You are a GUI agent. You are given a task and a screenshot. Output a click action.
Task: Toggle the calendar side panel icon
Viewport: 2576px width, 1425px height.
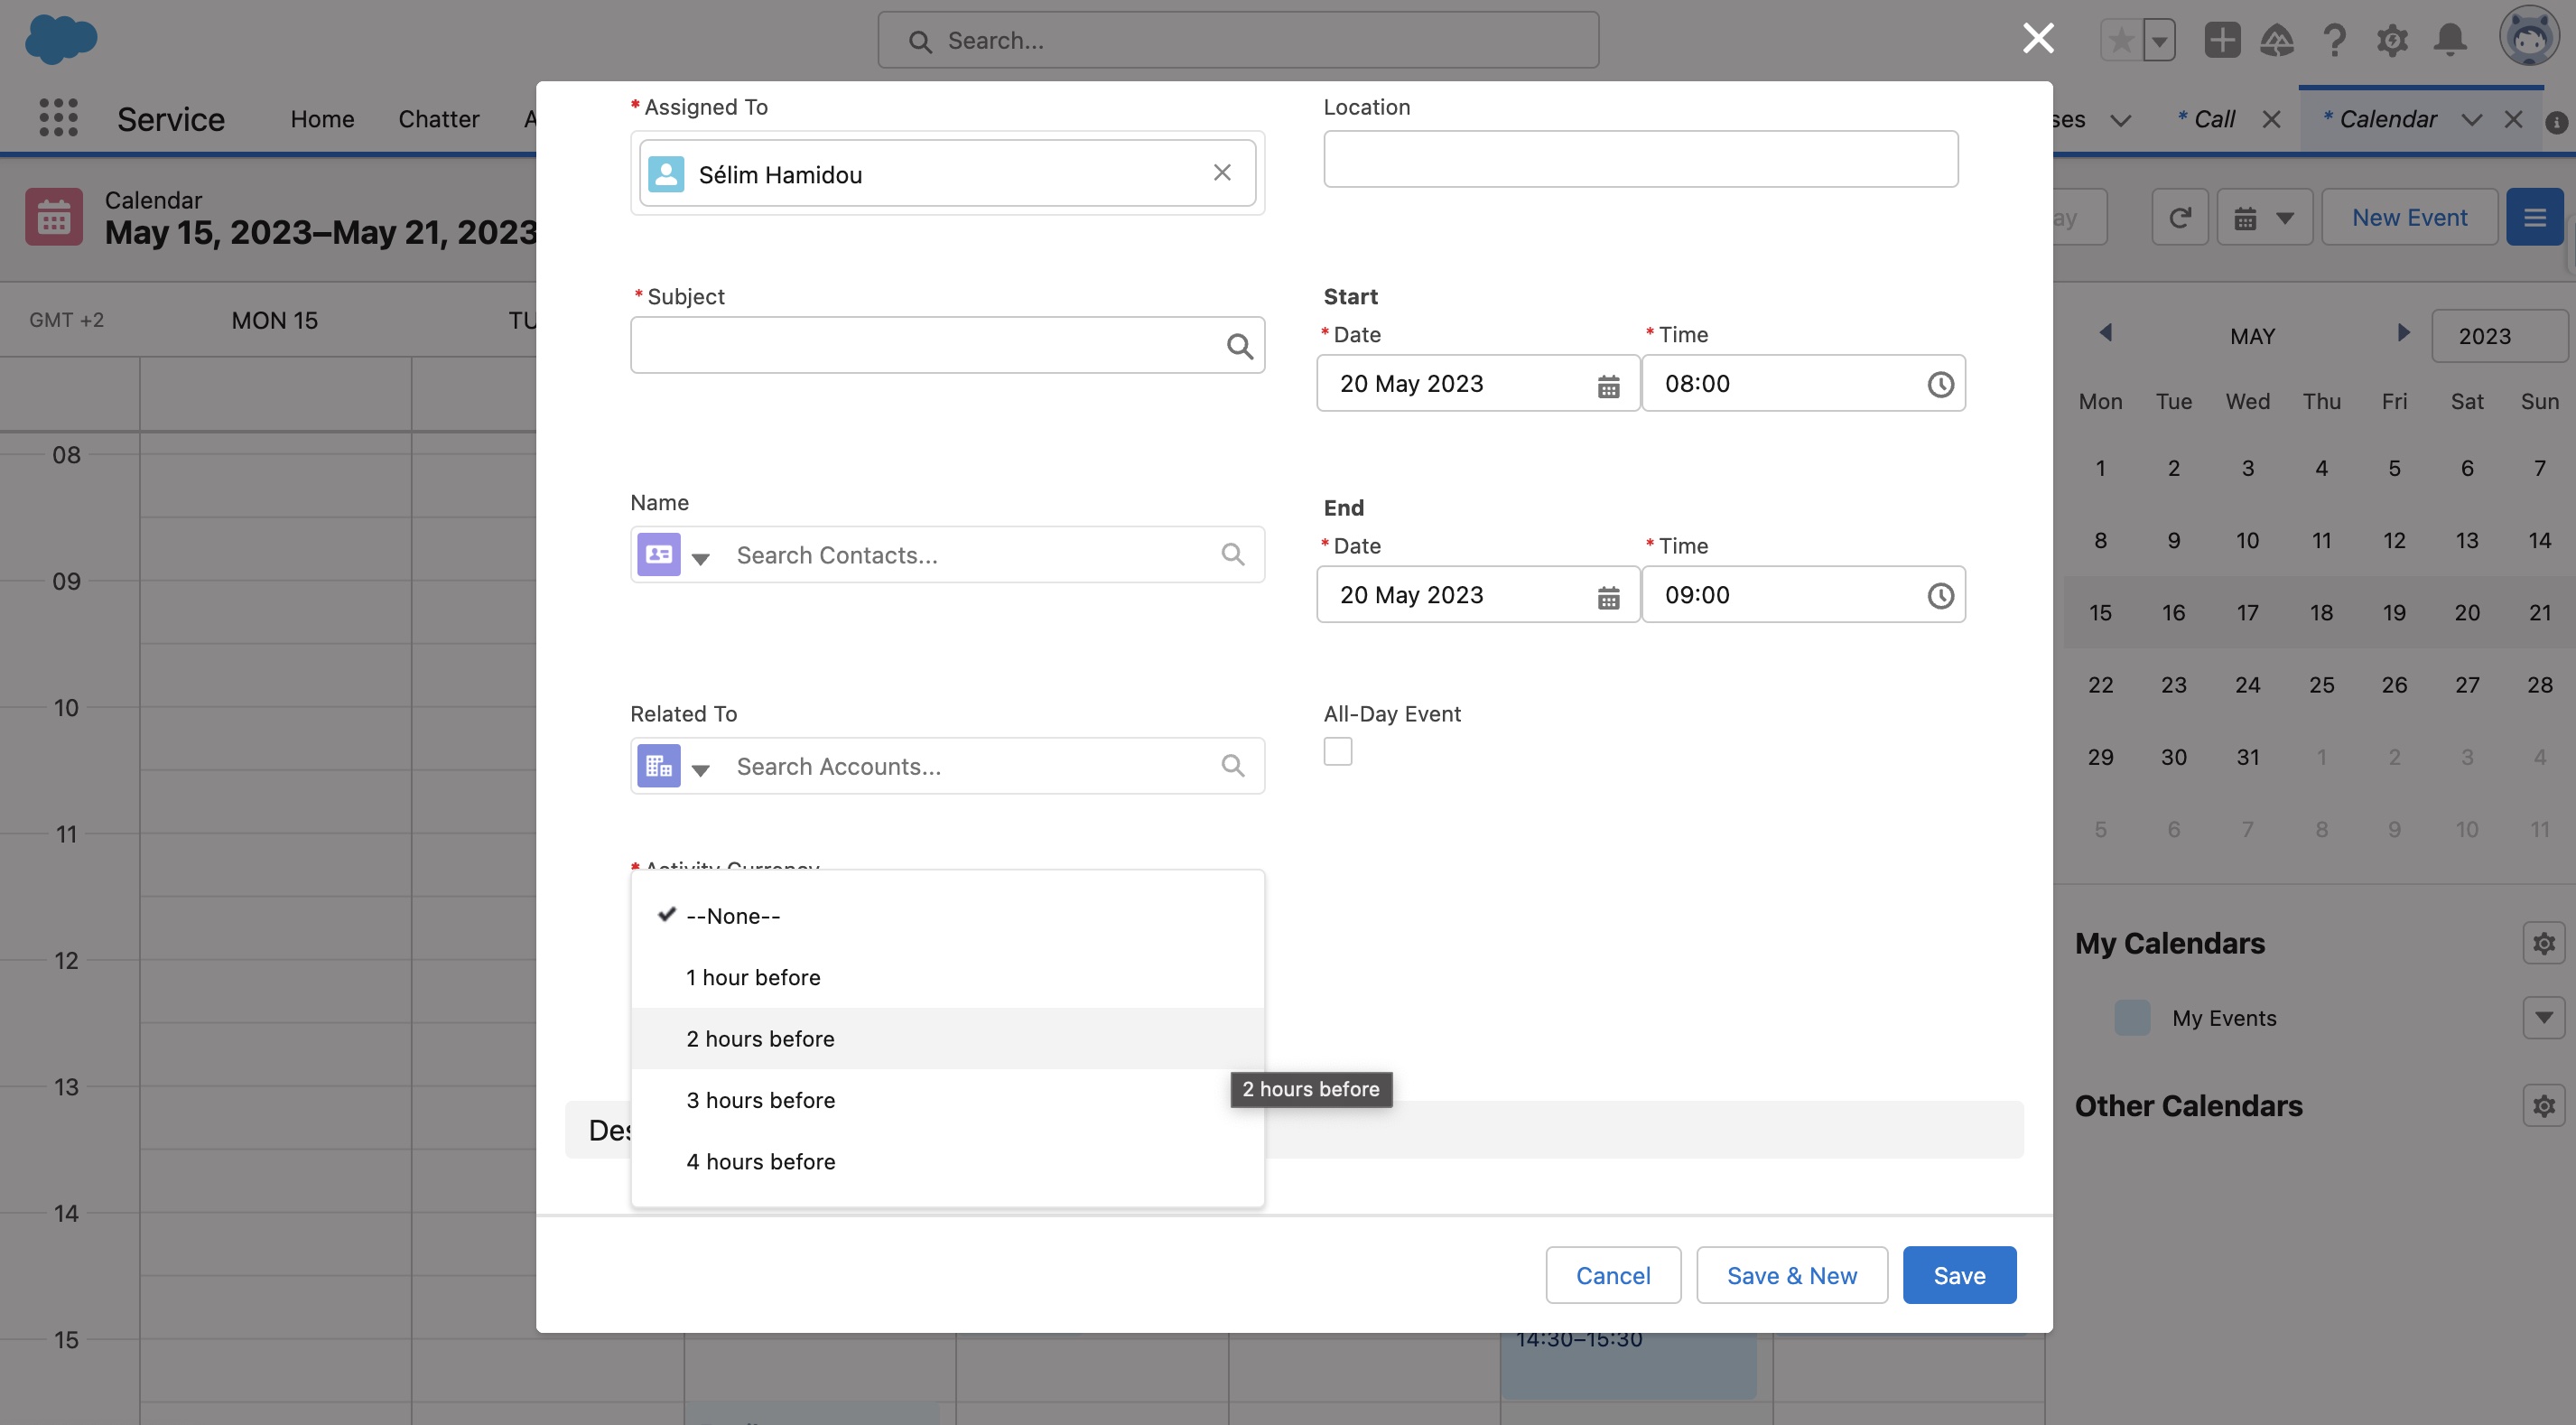tap(2534, 217)
